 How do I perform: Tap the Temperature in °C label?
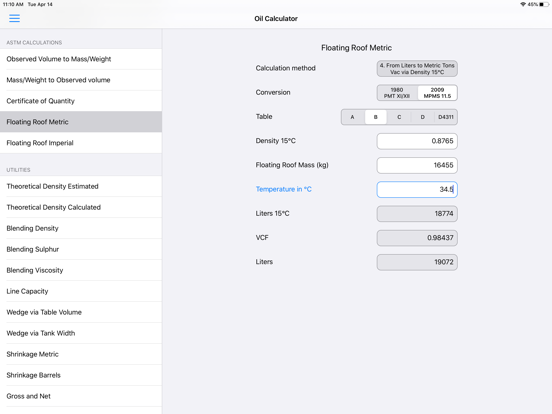[x=284, y=189]
